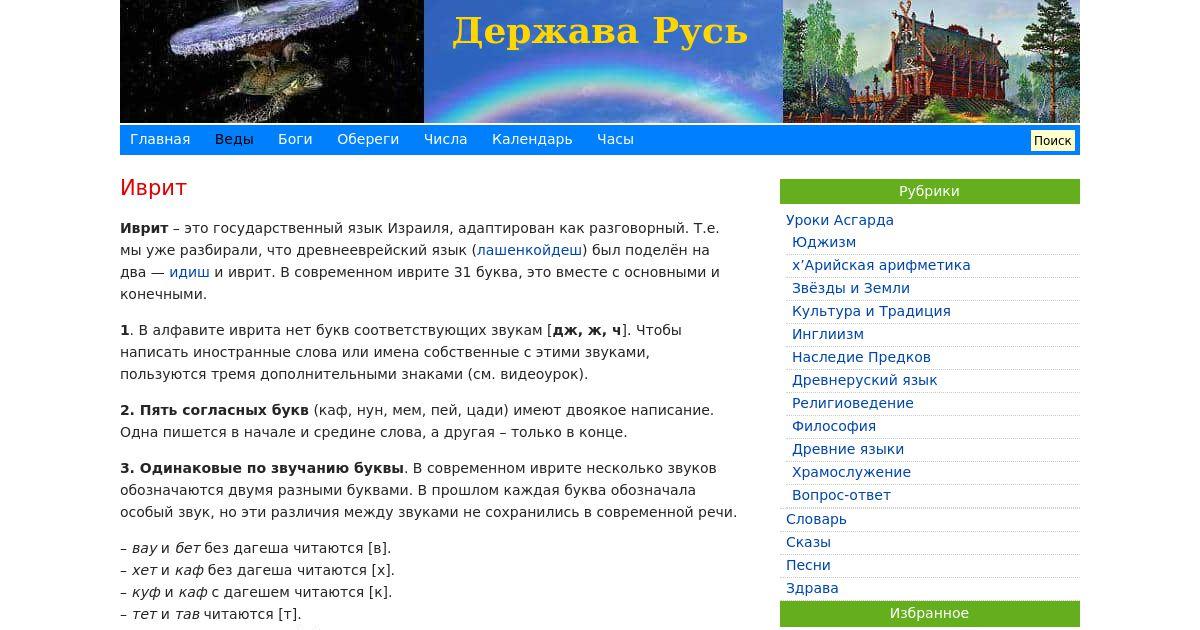
Task: Open the Здрава sidebar link
Action: (x=812, y=588)
